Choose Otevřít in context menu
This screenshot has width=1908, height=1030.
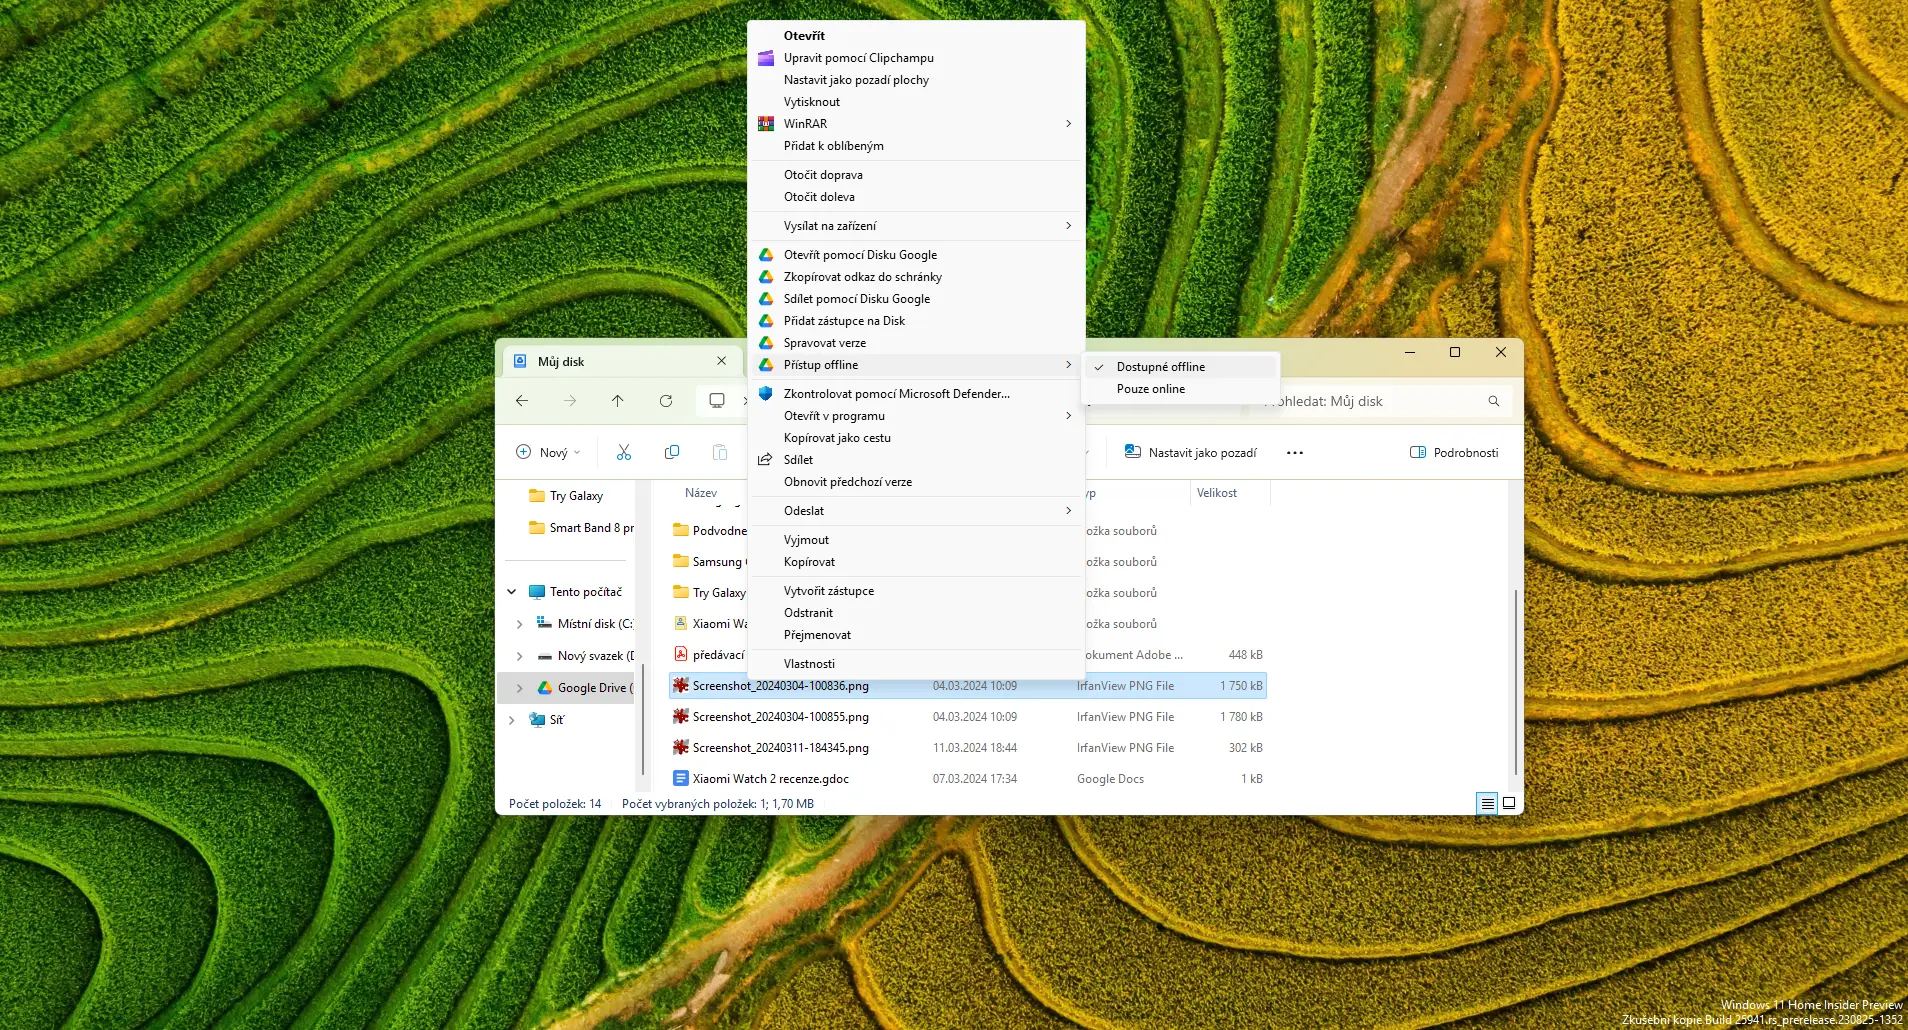[x=917, y=36]
